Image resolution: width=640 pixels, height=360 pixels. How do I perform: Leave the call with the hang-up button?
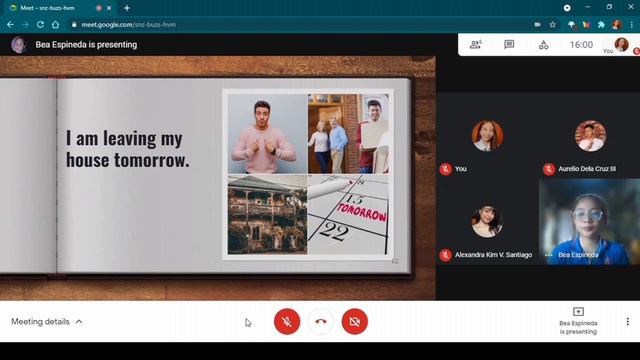[x=321, y=322]
